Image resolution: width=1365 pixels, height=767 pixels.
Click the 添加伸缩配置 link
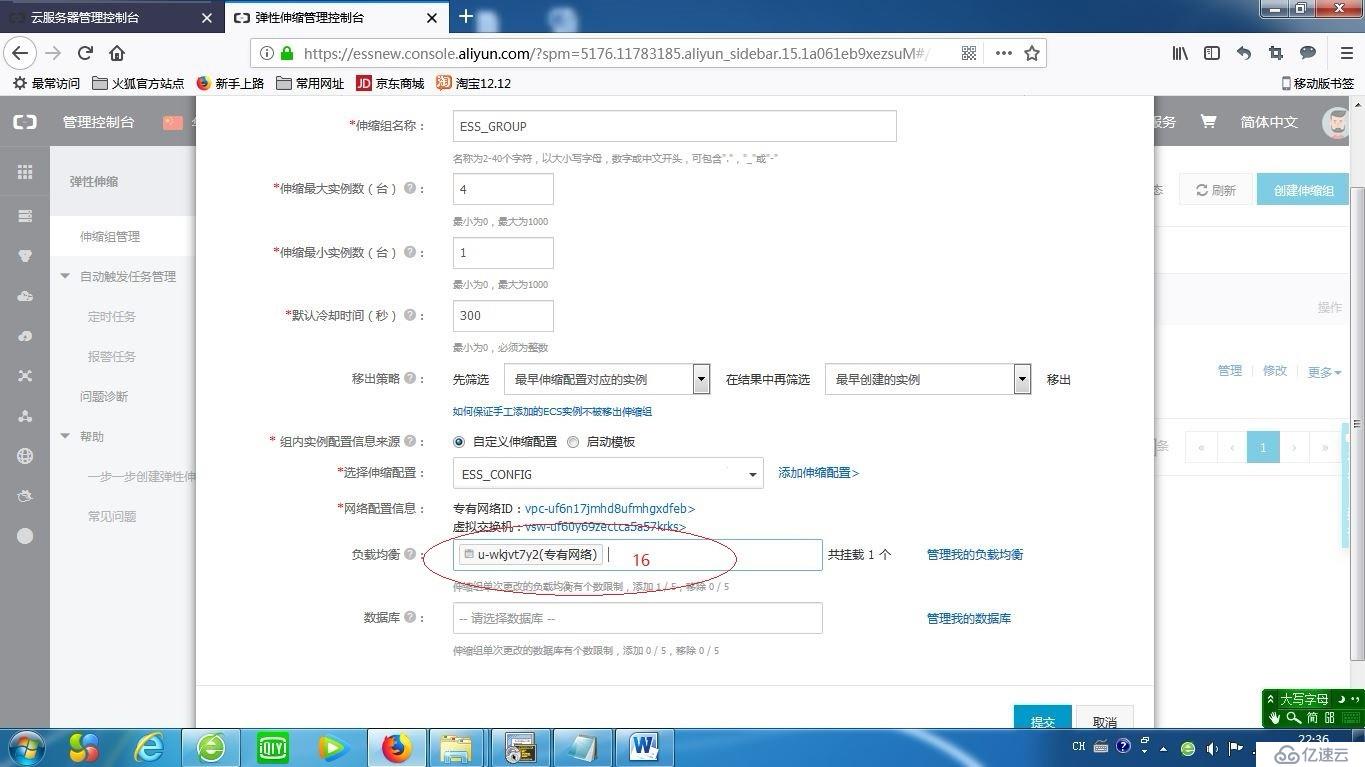pos(819,473)
